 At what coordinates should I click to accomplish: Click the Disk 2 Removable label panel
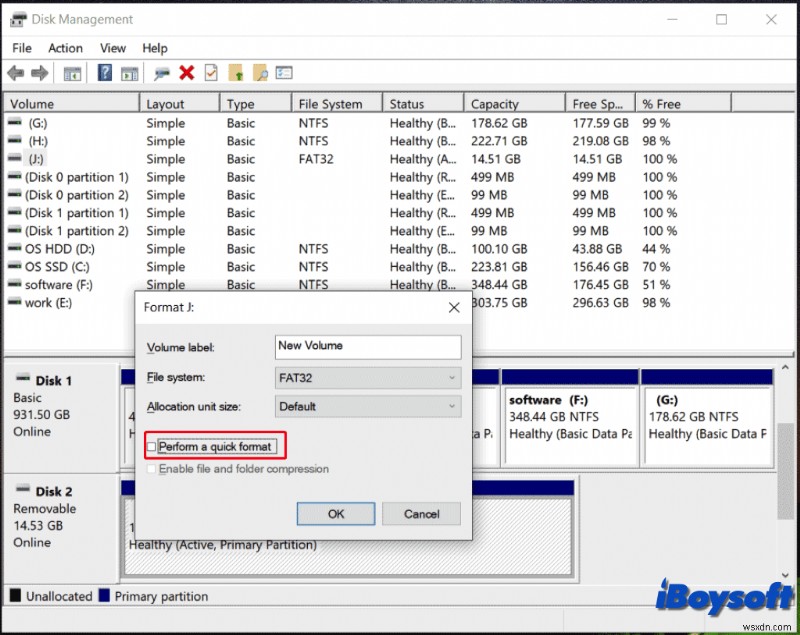tap(61, 528)
